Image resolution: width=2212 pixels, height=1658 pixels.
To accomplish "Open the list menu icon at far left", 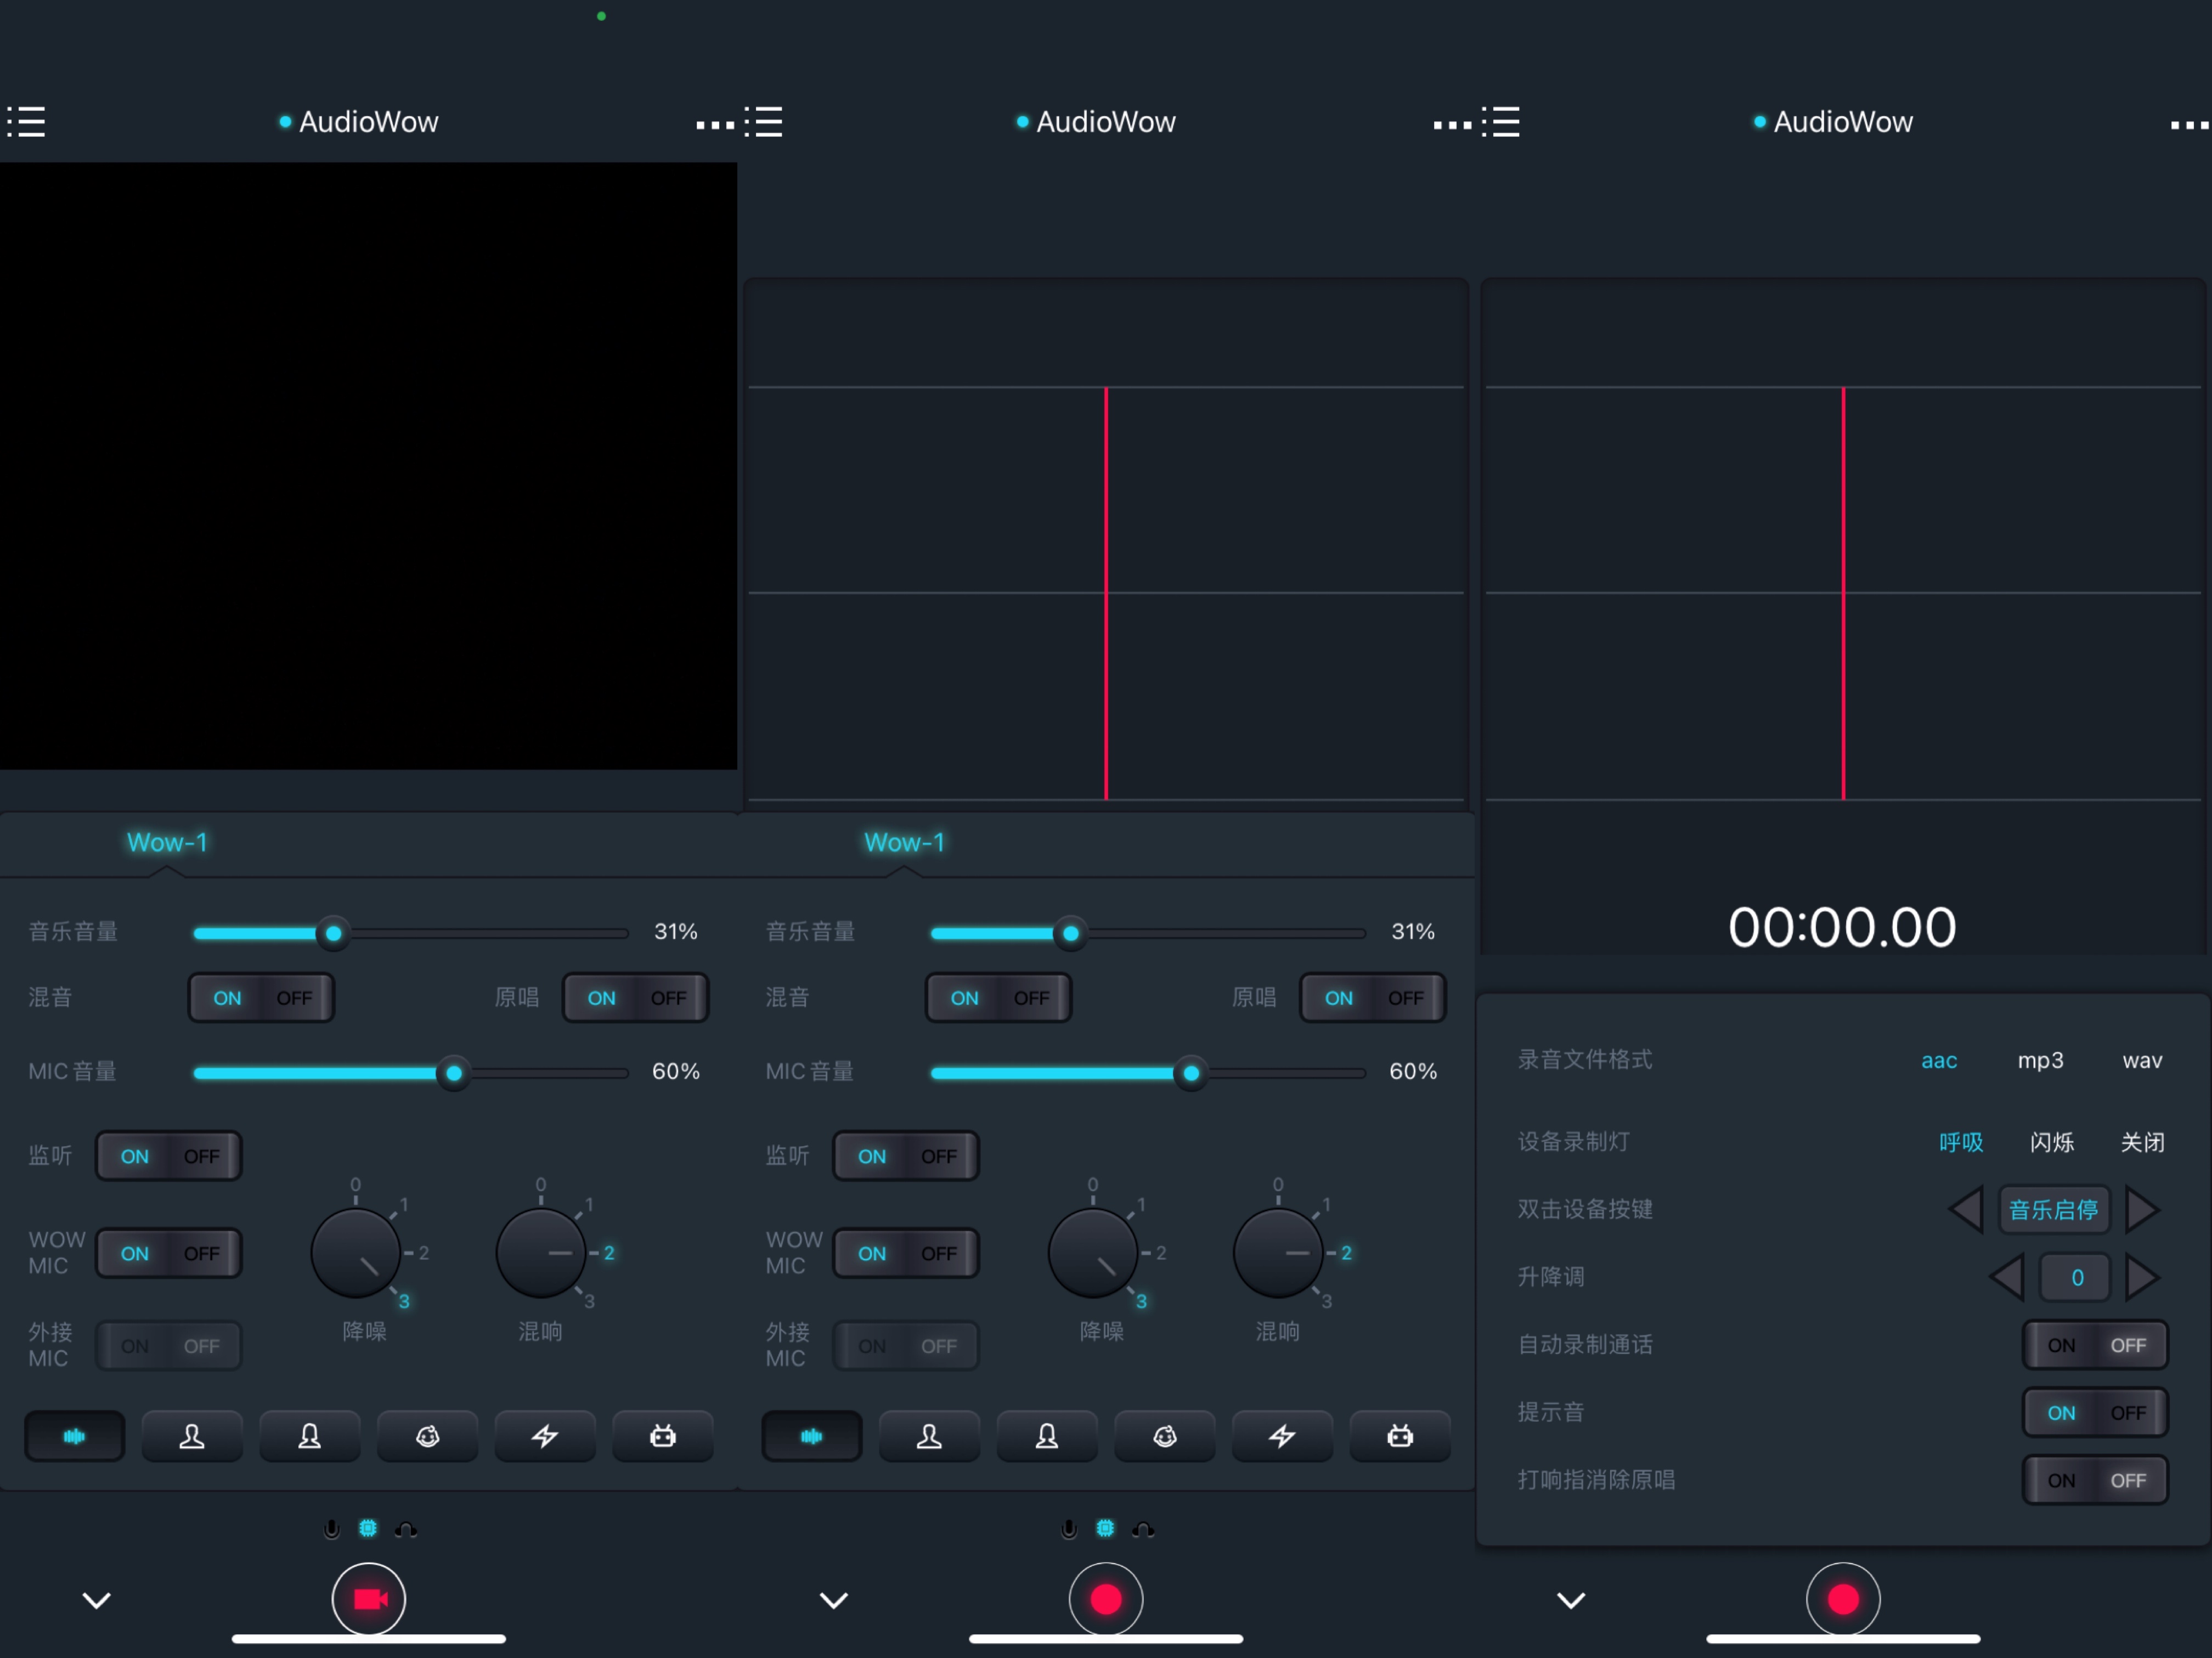I will coord(26,122).
